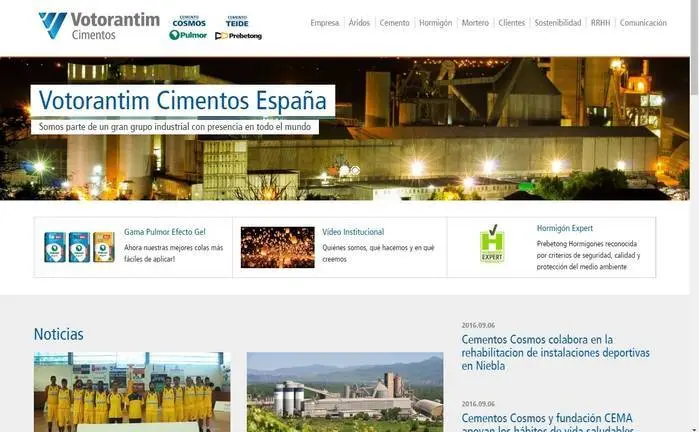Open the Cemento Cosmos brand logo
This screenshot has width=699, height=432.
[x=189, y=21]
